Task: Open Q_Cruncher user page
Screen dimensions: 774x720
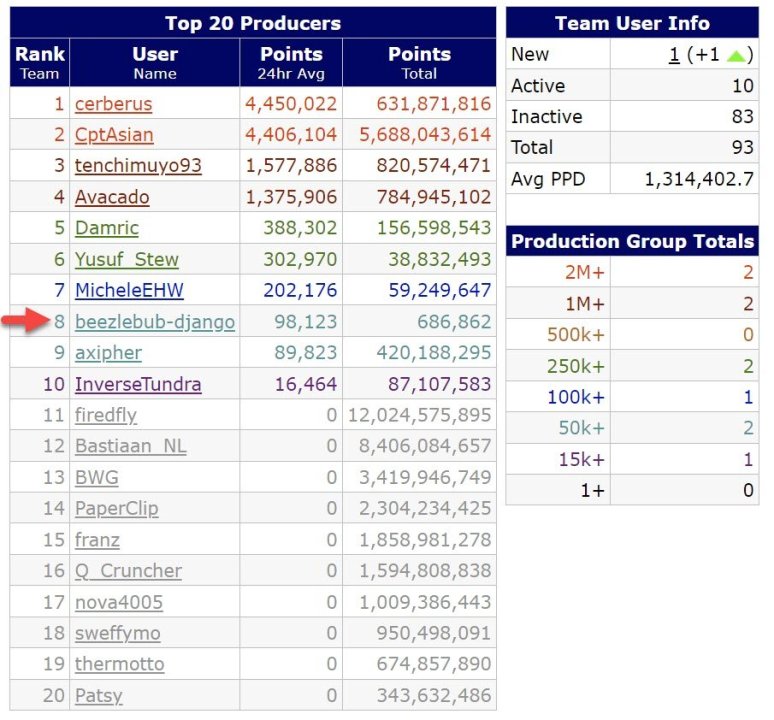Action: (x=128, y=571)
